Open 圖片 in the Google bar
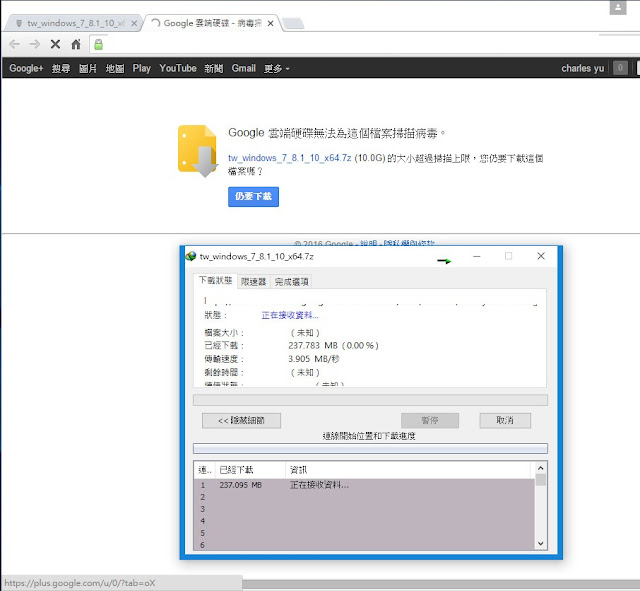Screen dimensions: 640x591 (88, 68)
